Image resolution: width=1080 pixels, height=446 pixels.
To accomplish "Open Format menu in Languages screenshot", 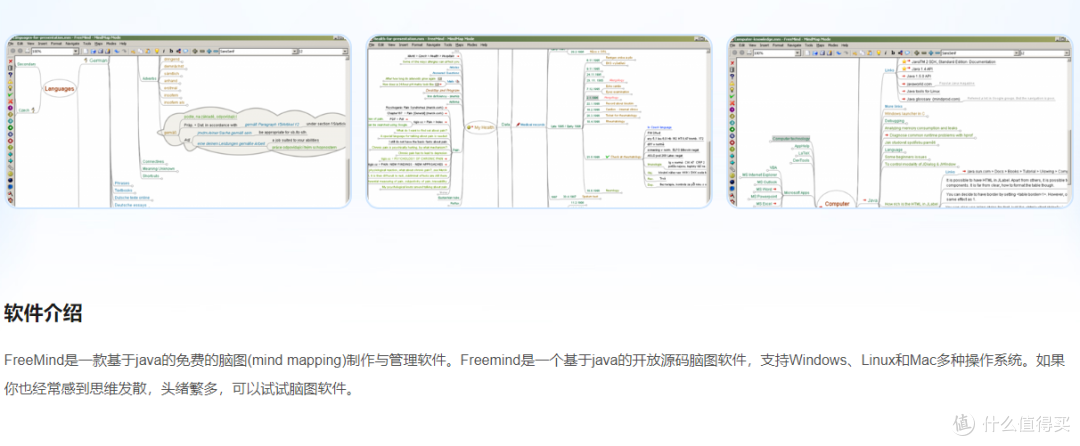I will click(x=56, y=43).
